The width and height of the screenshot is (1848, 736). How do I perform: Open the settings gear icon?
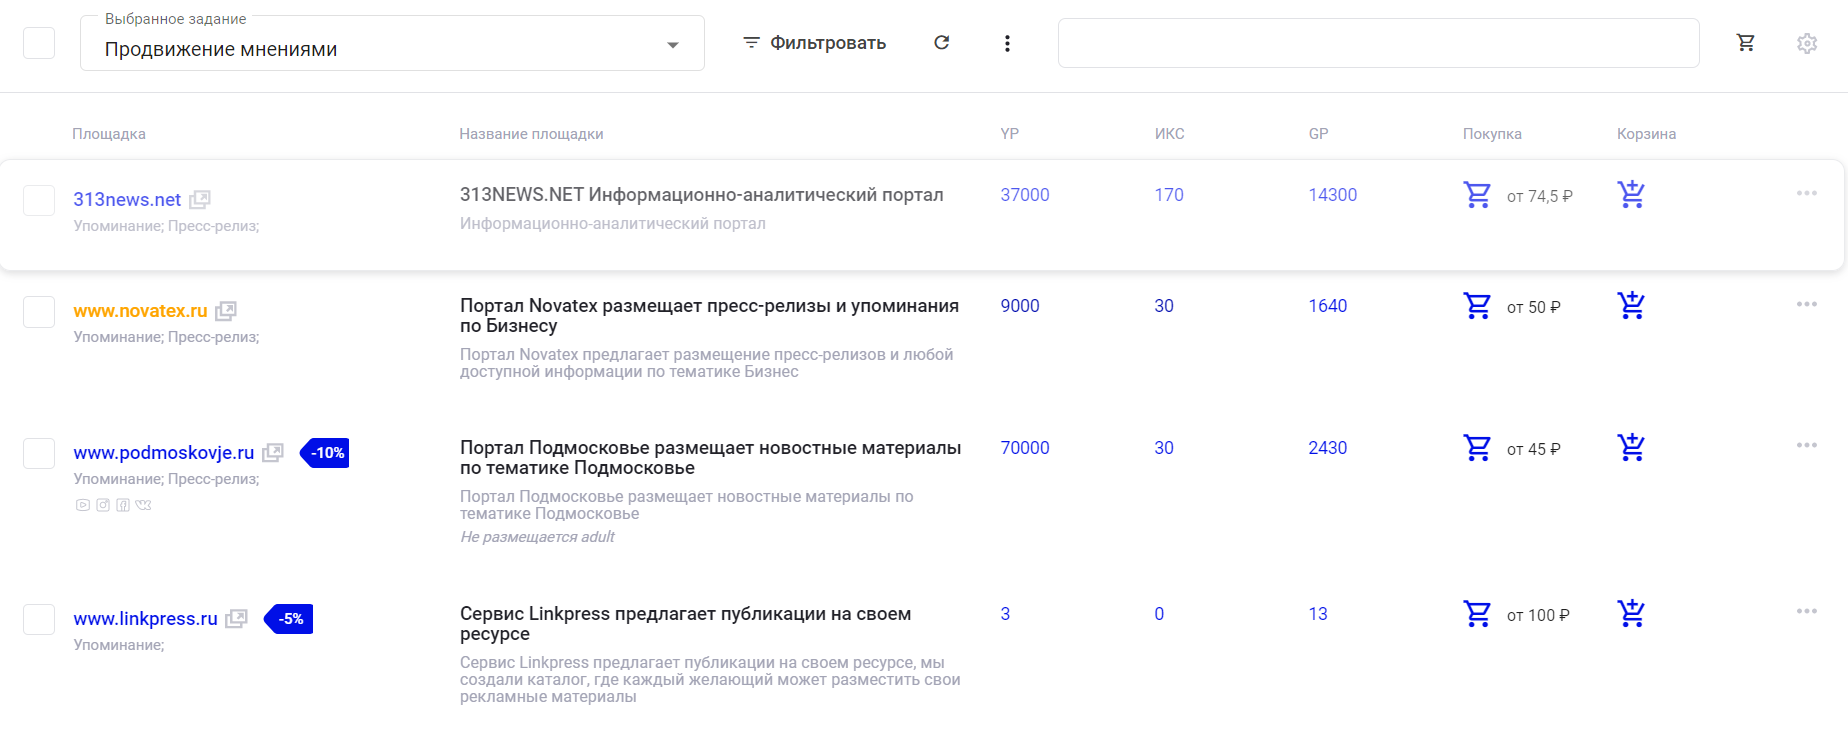pos(1806,43)
